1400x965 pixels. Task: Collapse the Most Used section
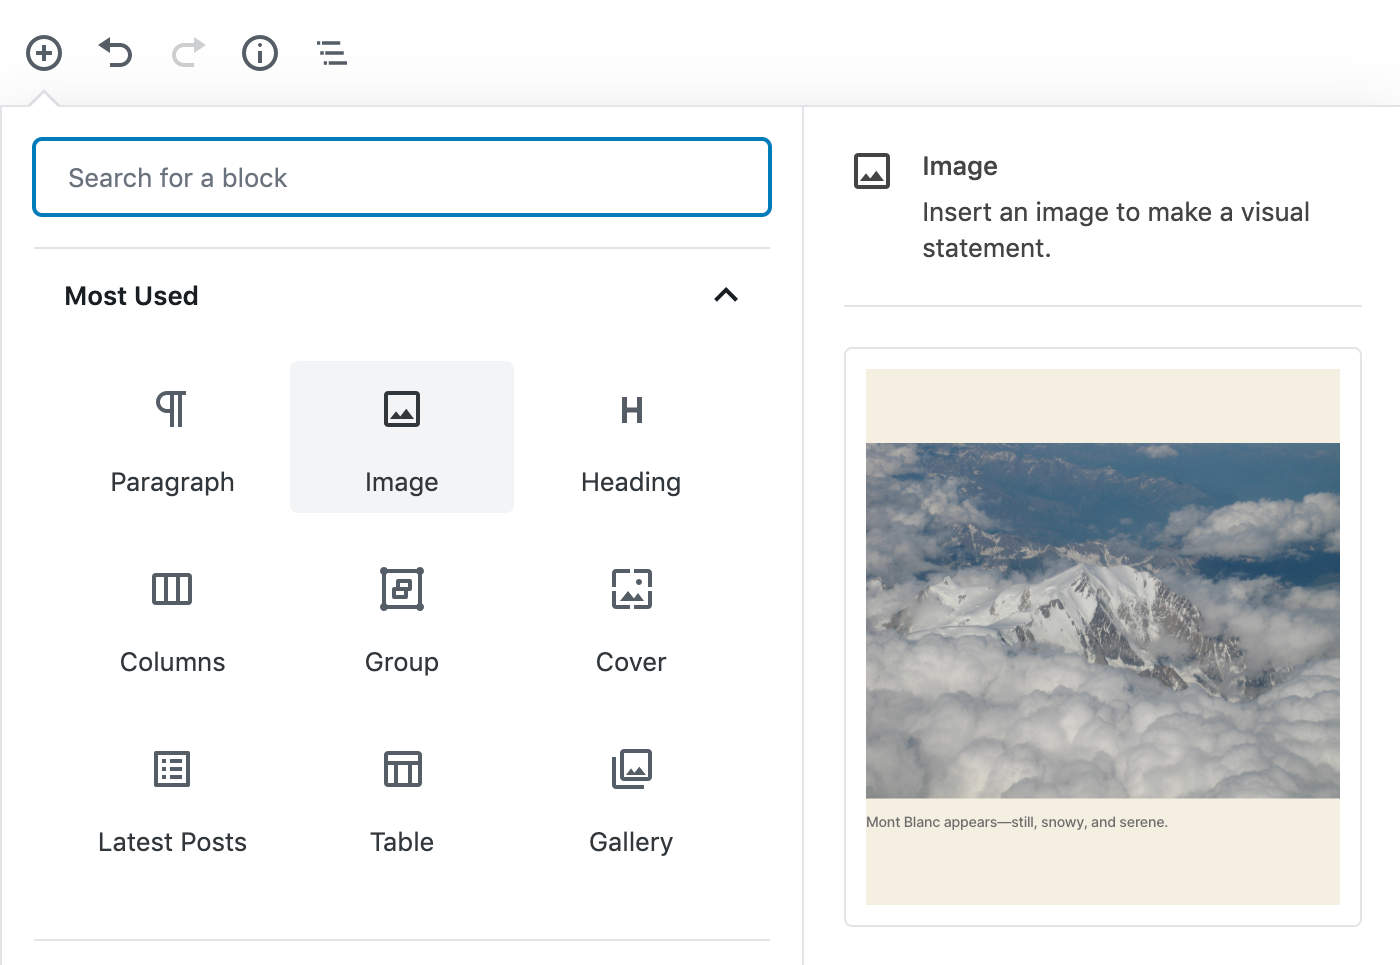[726, 296]
